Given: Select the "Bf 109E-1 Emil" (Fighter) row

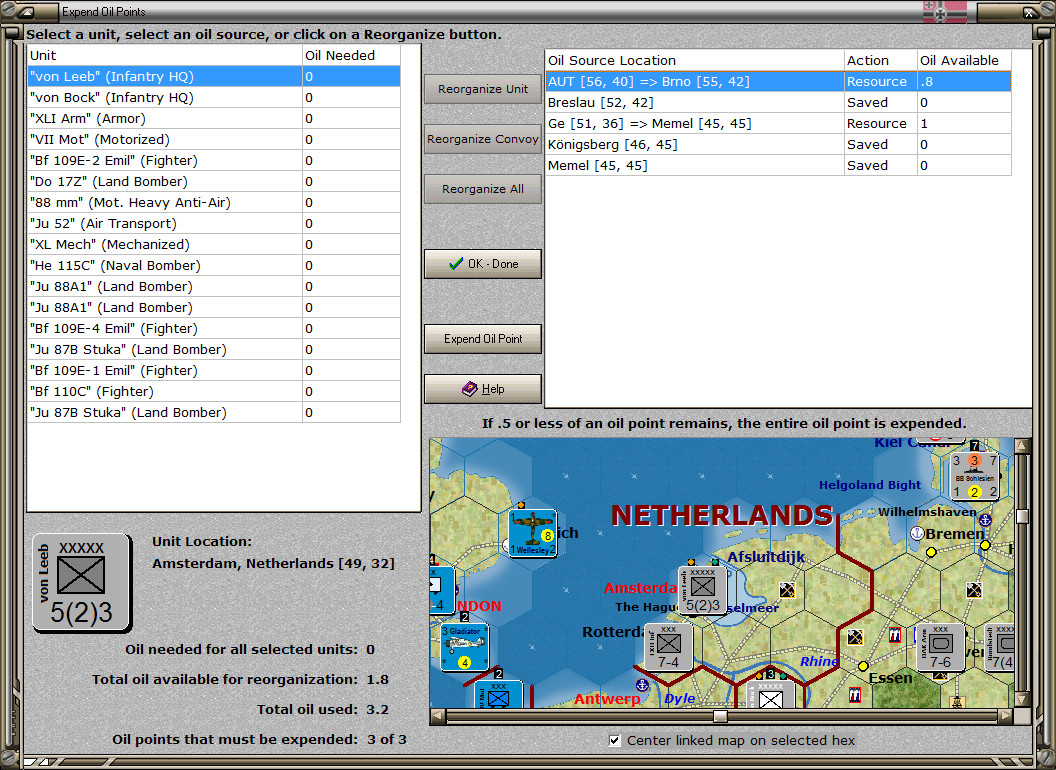Looking at the screenshot, I should (x=214, y=370).
